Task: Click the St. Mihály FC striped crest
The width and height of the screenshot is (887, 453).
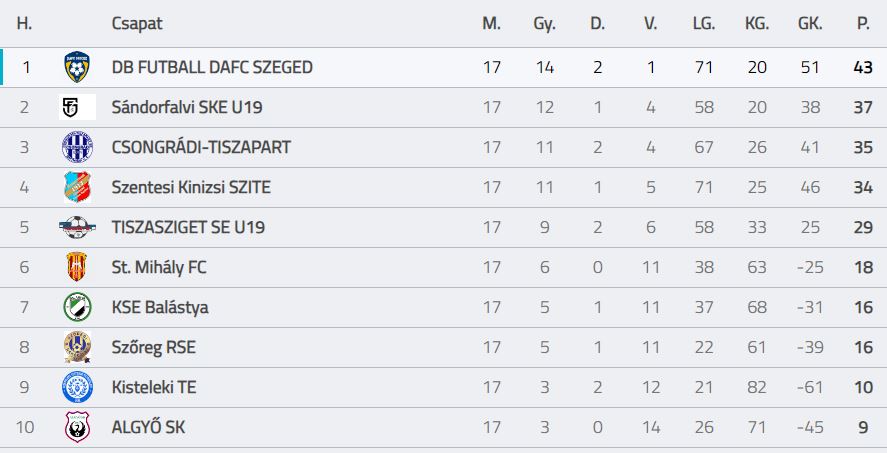Action: [x=77, y=267]
